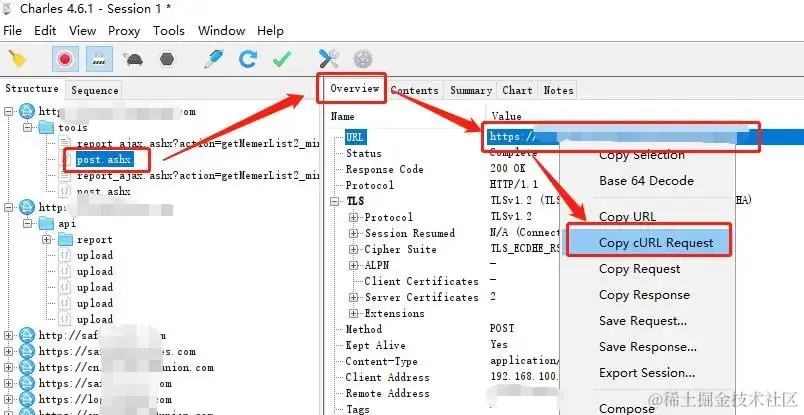
Task: Open the Help menu
Action: (270, 31)
